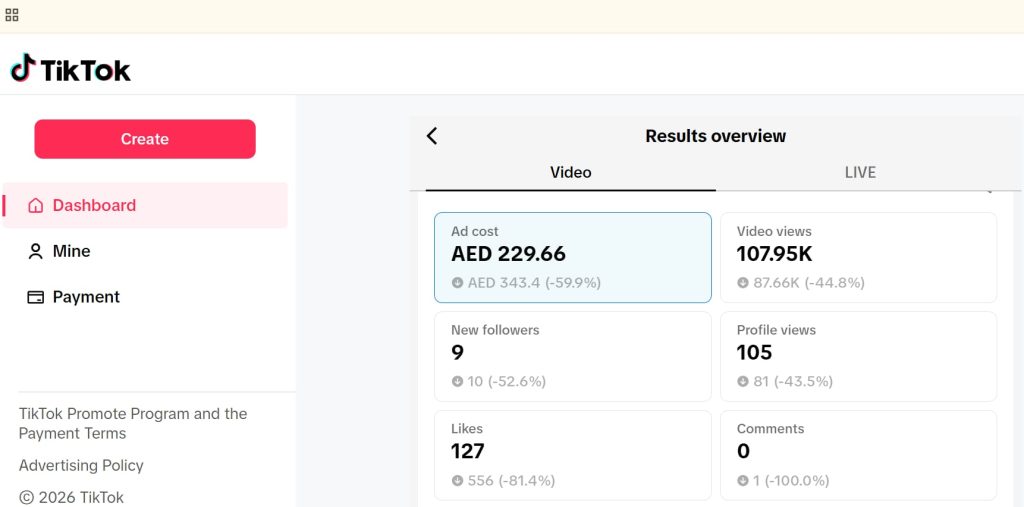This screenshot has width=1024, height=507.
Task: Select the Ad cost metric card
Action: click(572, 257)
